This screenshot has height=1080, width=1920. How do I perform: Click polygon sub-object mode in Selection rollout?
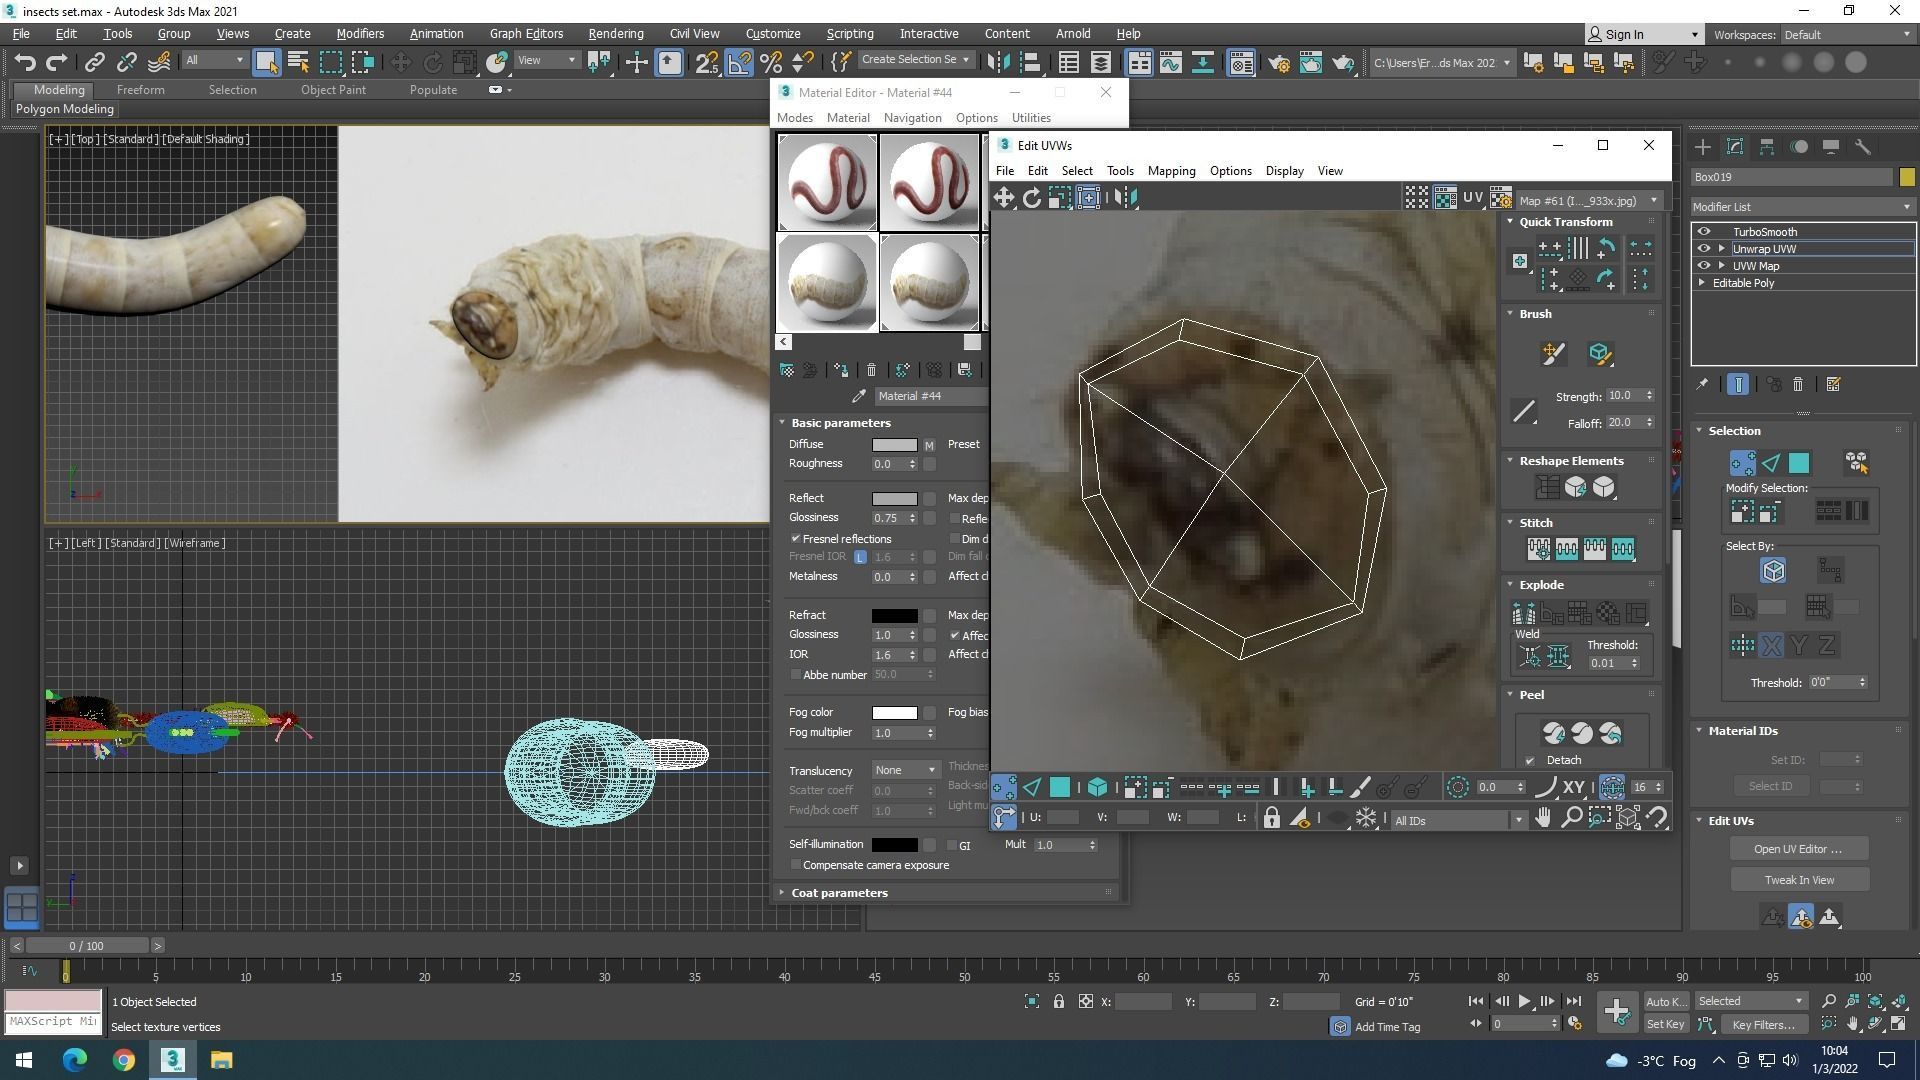[1799, 463]
